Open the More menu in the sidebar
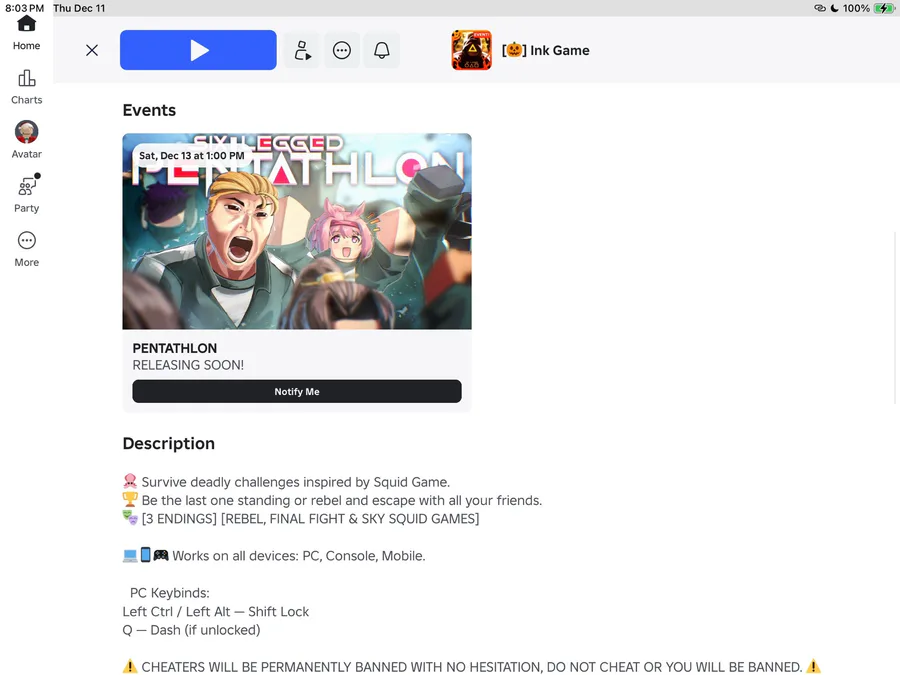The width and height of the screenshot is (900, 675). coord(26,249)
